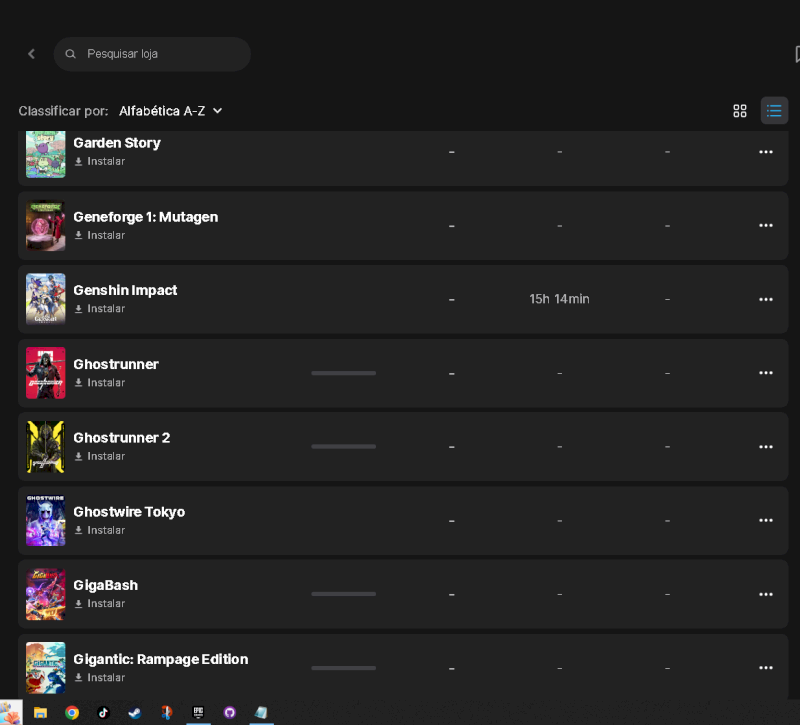Image resolution: width=800 pixels, height=725 pixels.
Task: Click the GigaBash achievements progress bar
Action: (x=343, y=594)
